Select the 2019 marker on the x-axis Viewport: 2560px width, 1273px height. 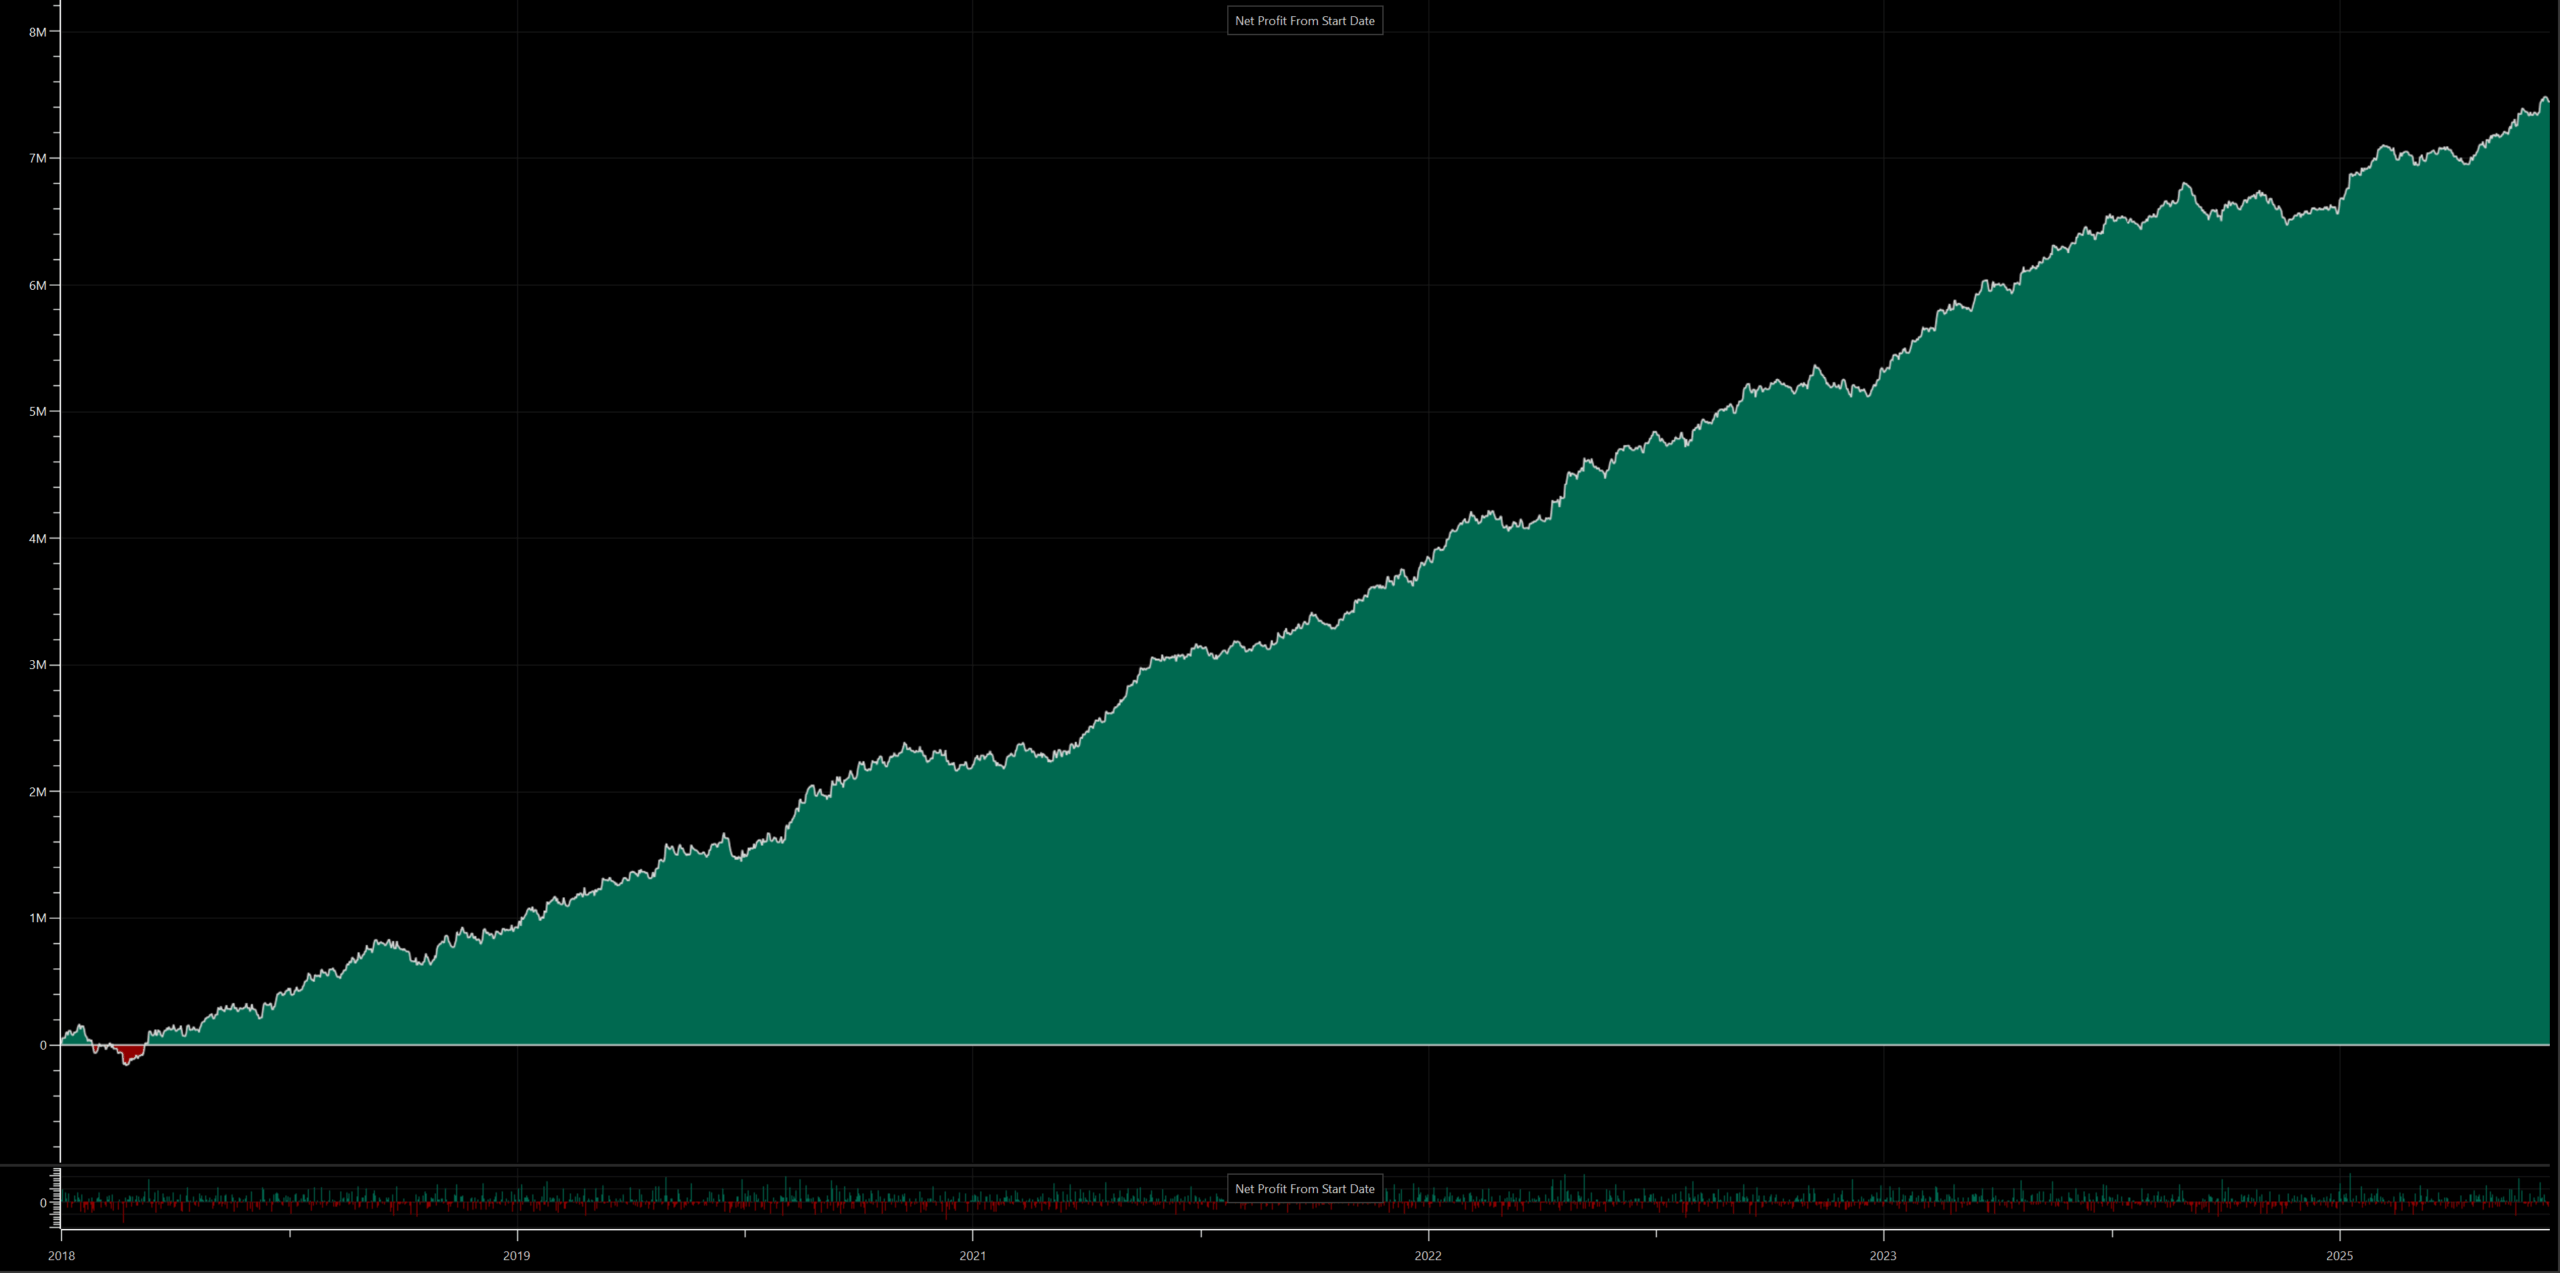coord(516,1256)
